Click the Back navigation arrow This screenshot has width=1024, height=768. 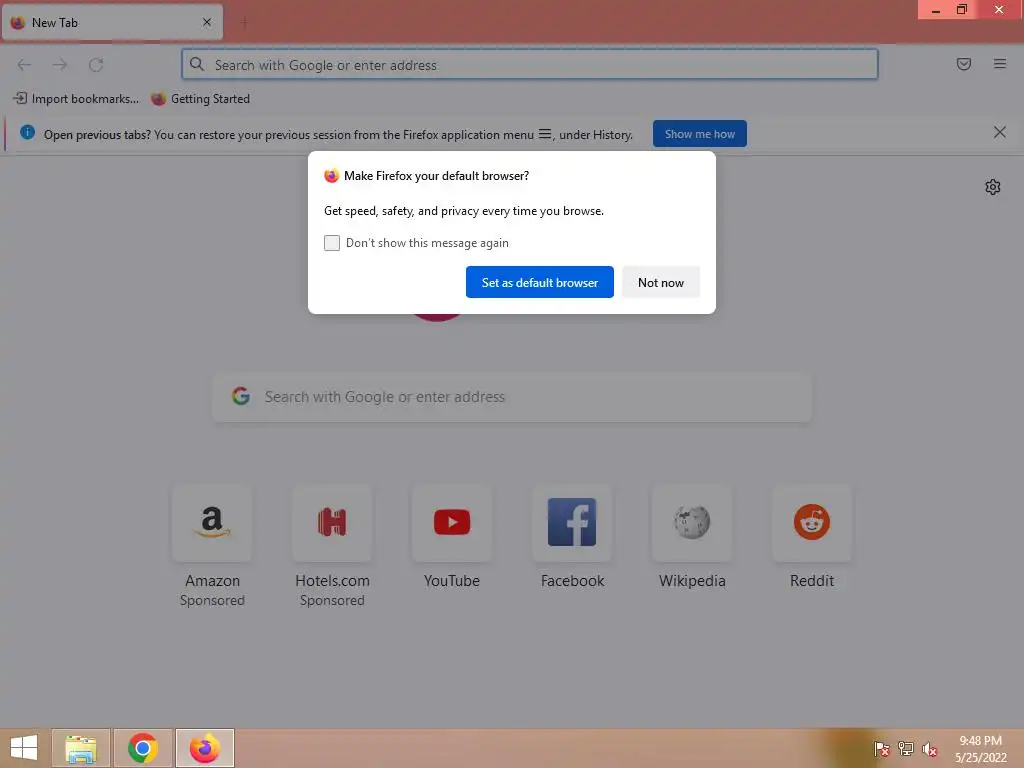(24, 65)
